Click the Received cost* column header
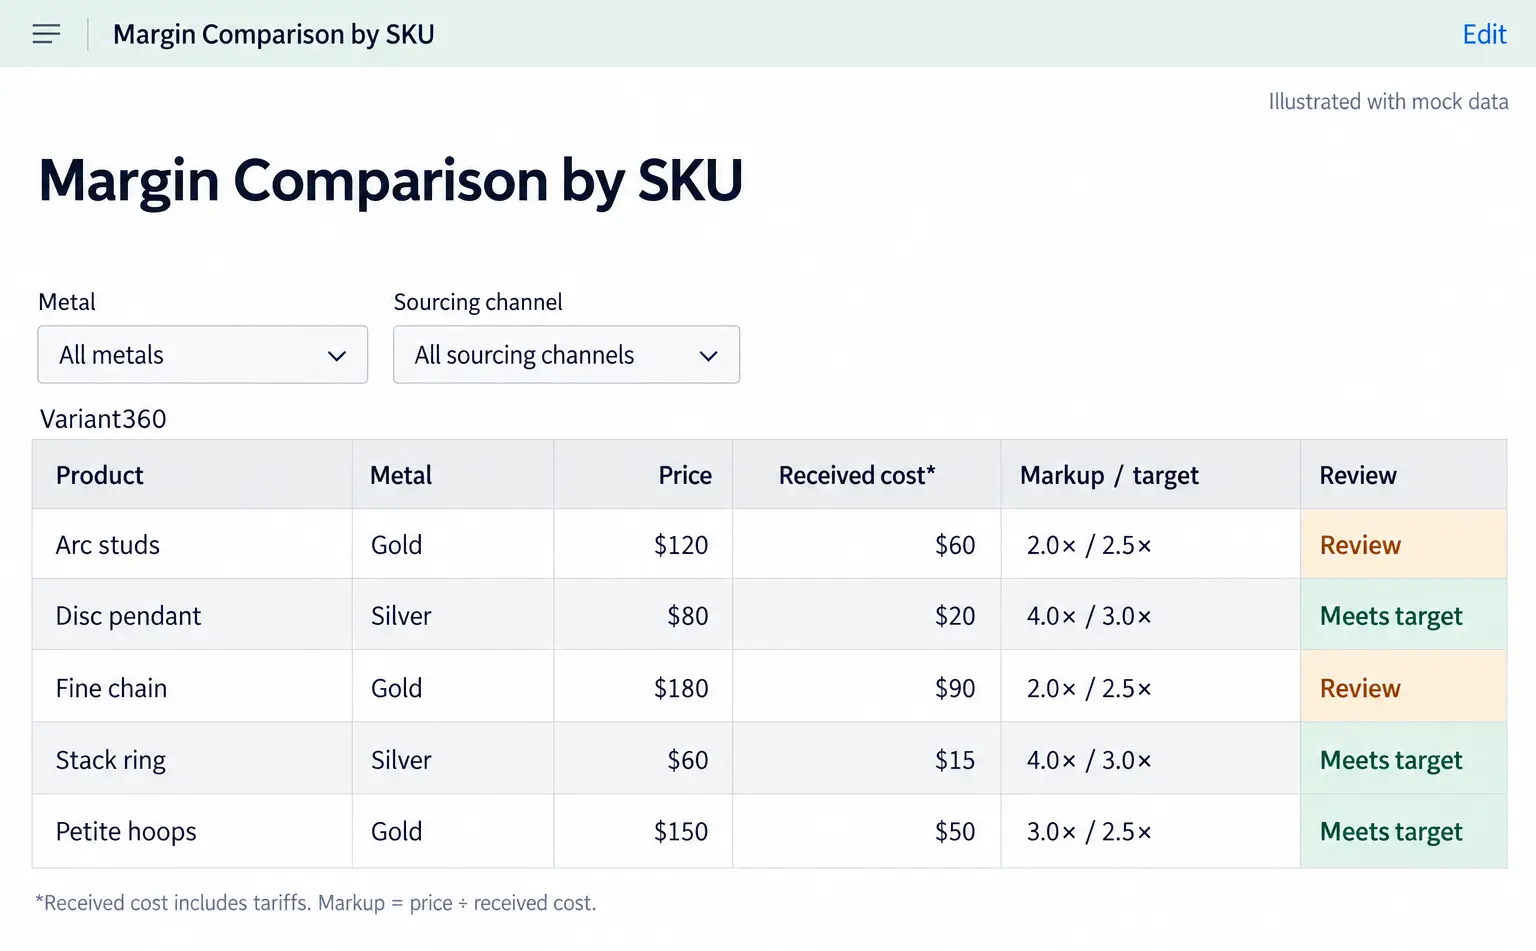Screen dimensions: 1536x951 [867, 475]
